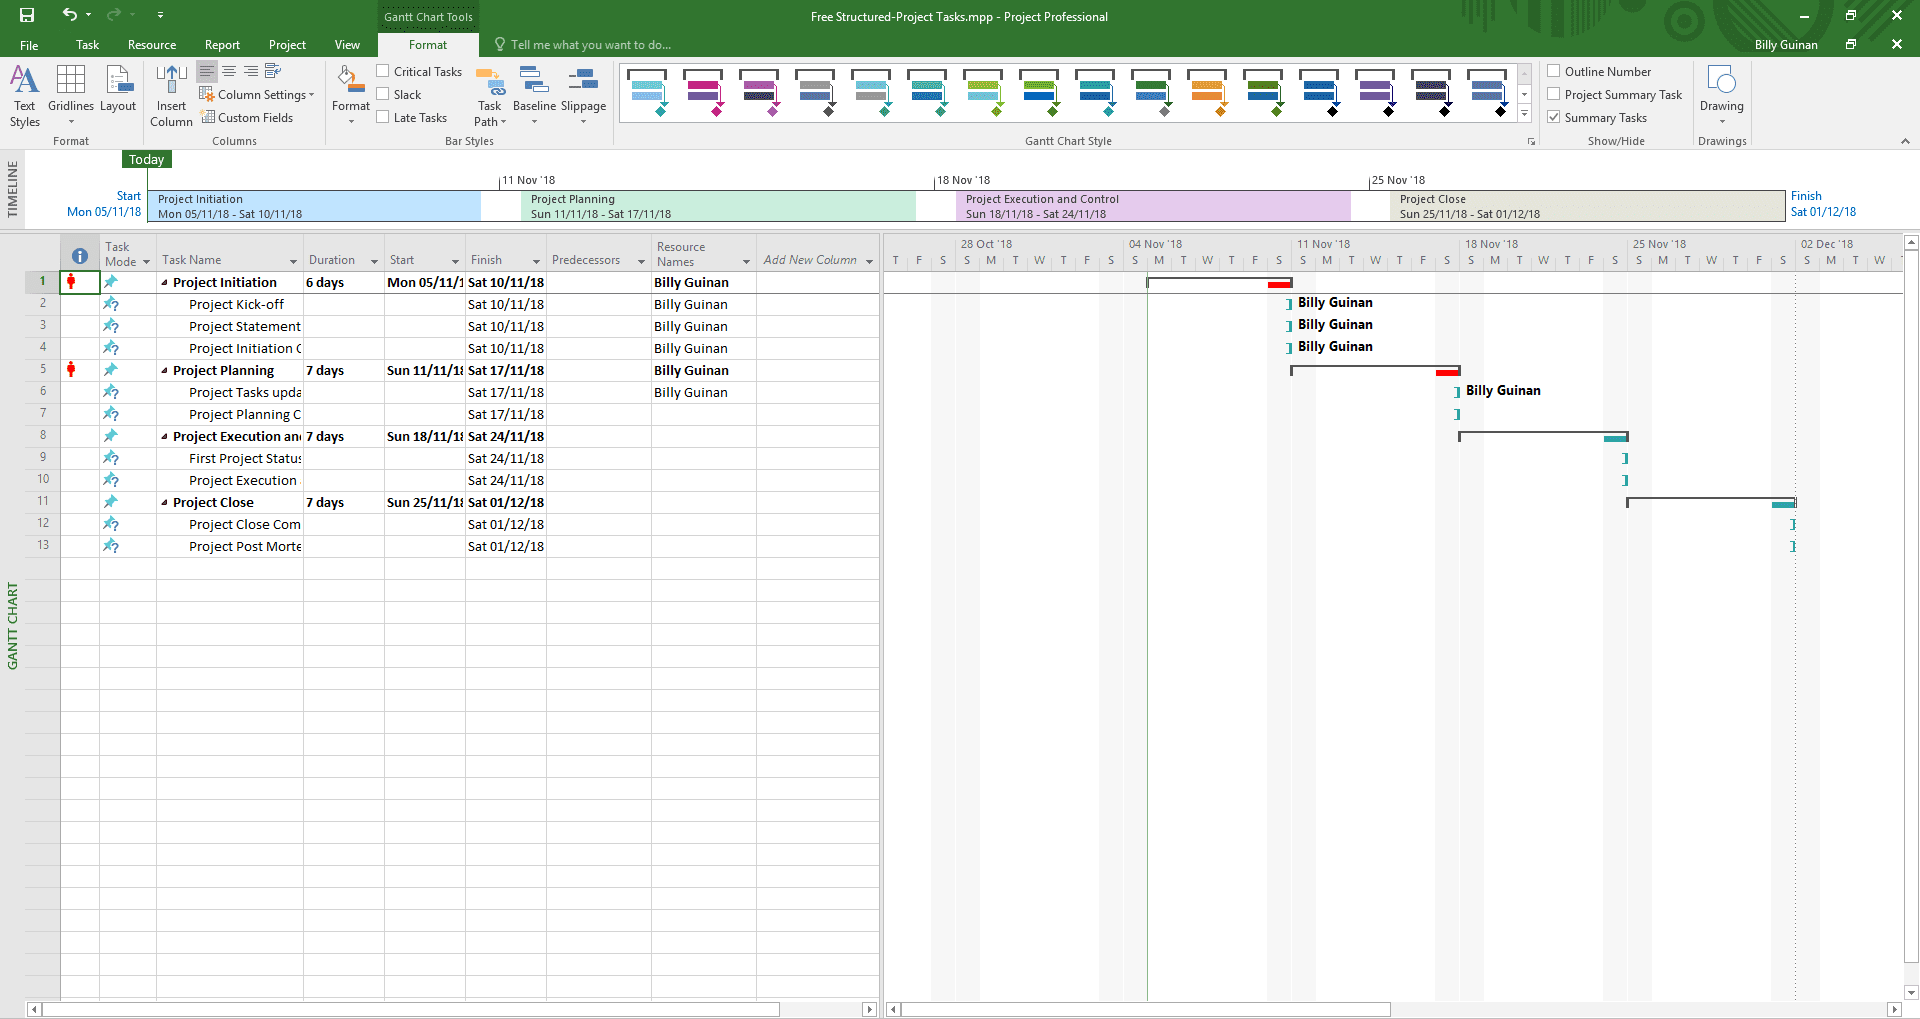
Task: Uncheck Summary Tasks checkbox
Action: tap(1554, 117)
